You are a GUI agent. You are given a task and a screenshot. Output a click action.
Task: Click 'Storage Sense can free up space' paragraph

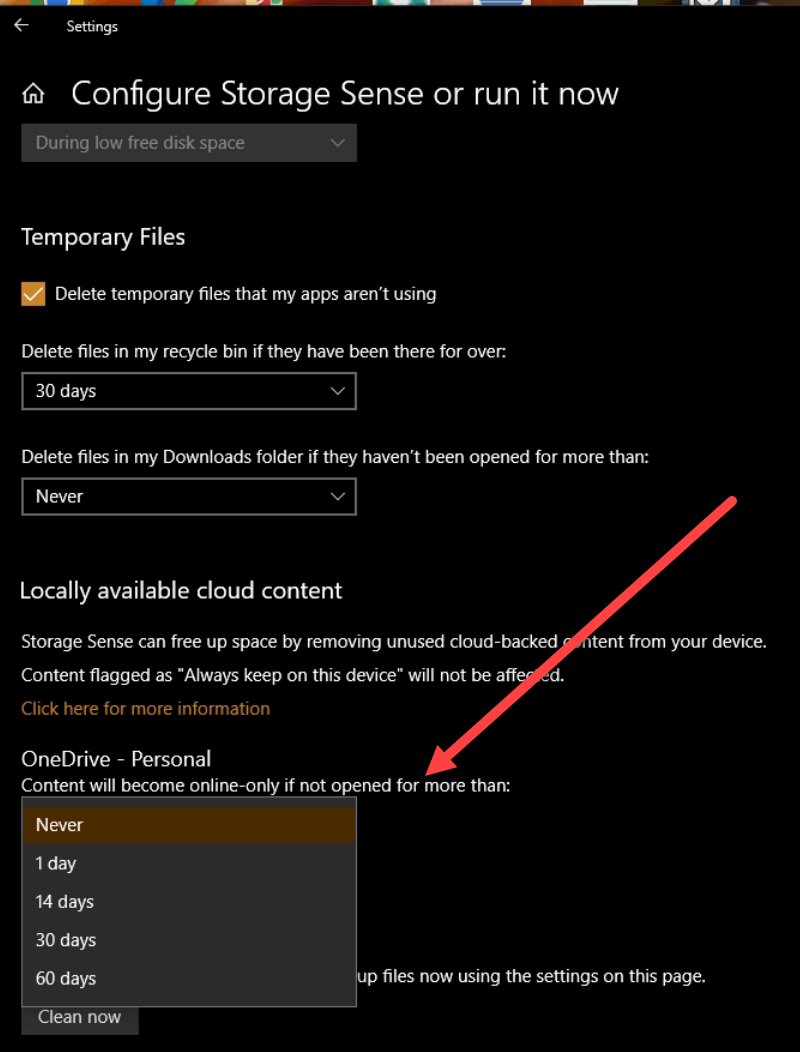coord(394,642)
